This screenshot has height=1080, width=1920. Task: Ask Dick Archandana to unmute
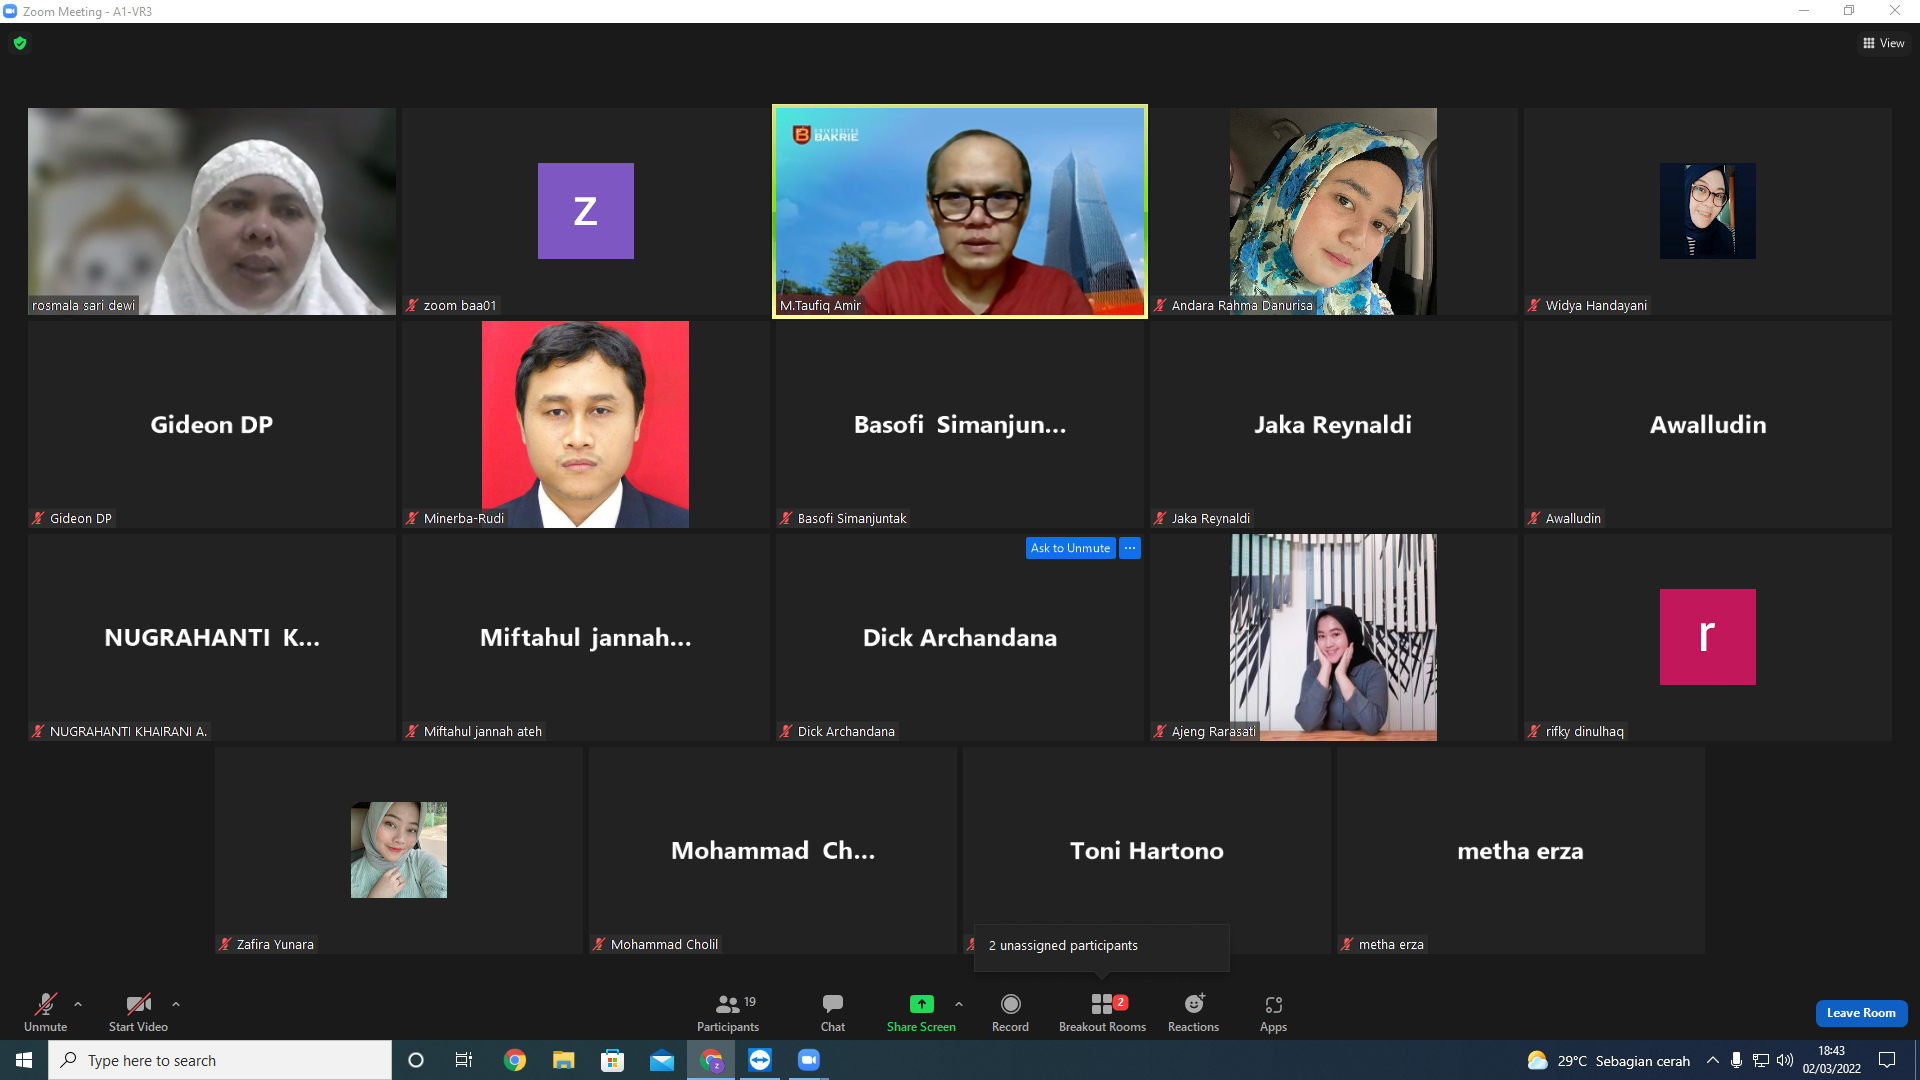[1070, 548]
